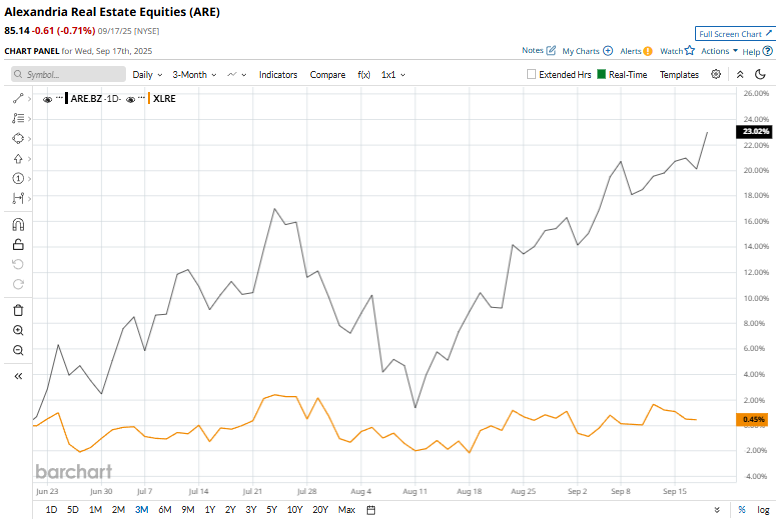Open the Compare menu
The height and width of the screenshot is (522, 776).
click(x=327, y=75)
